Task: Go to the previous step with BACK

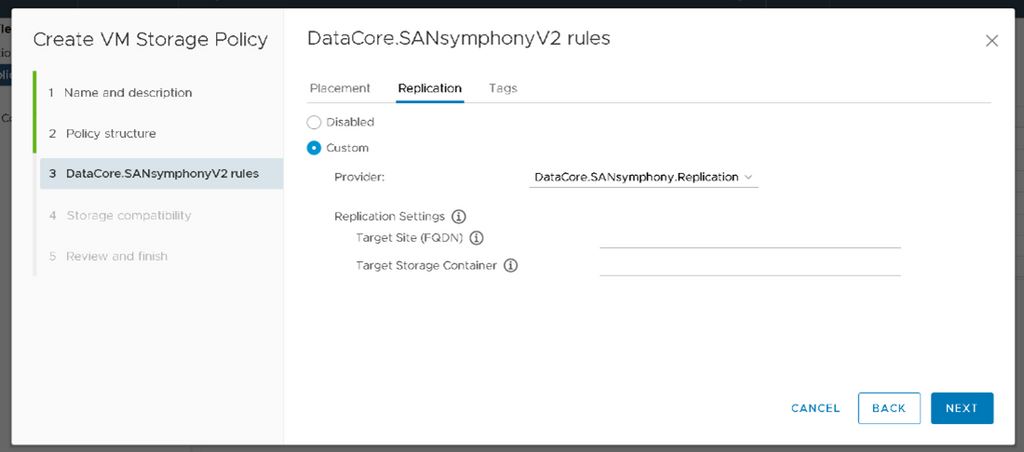Action: [888, 408]
